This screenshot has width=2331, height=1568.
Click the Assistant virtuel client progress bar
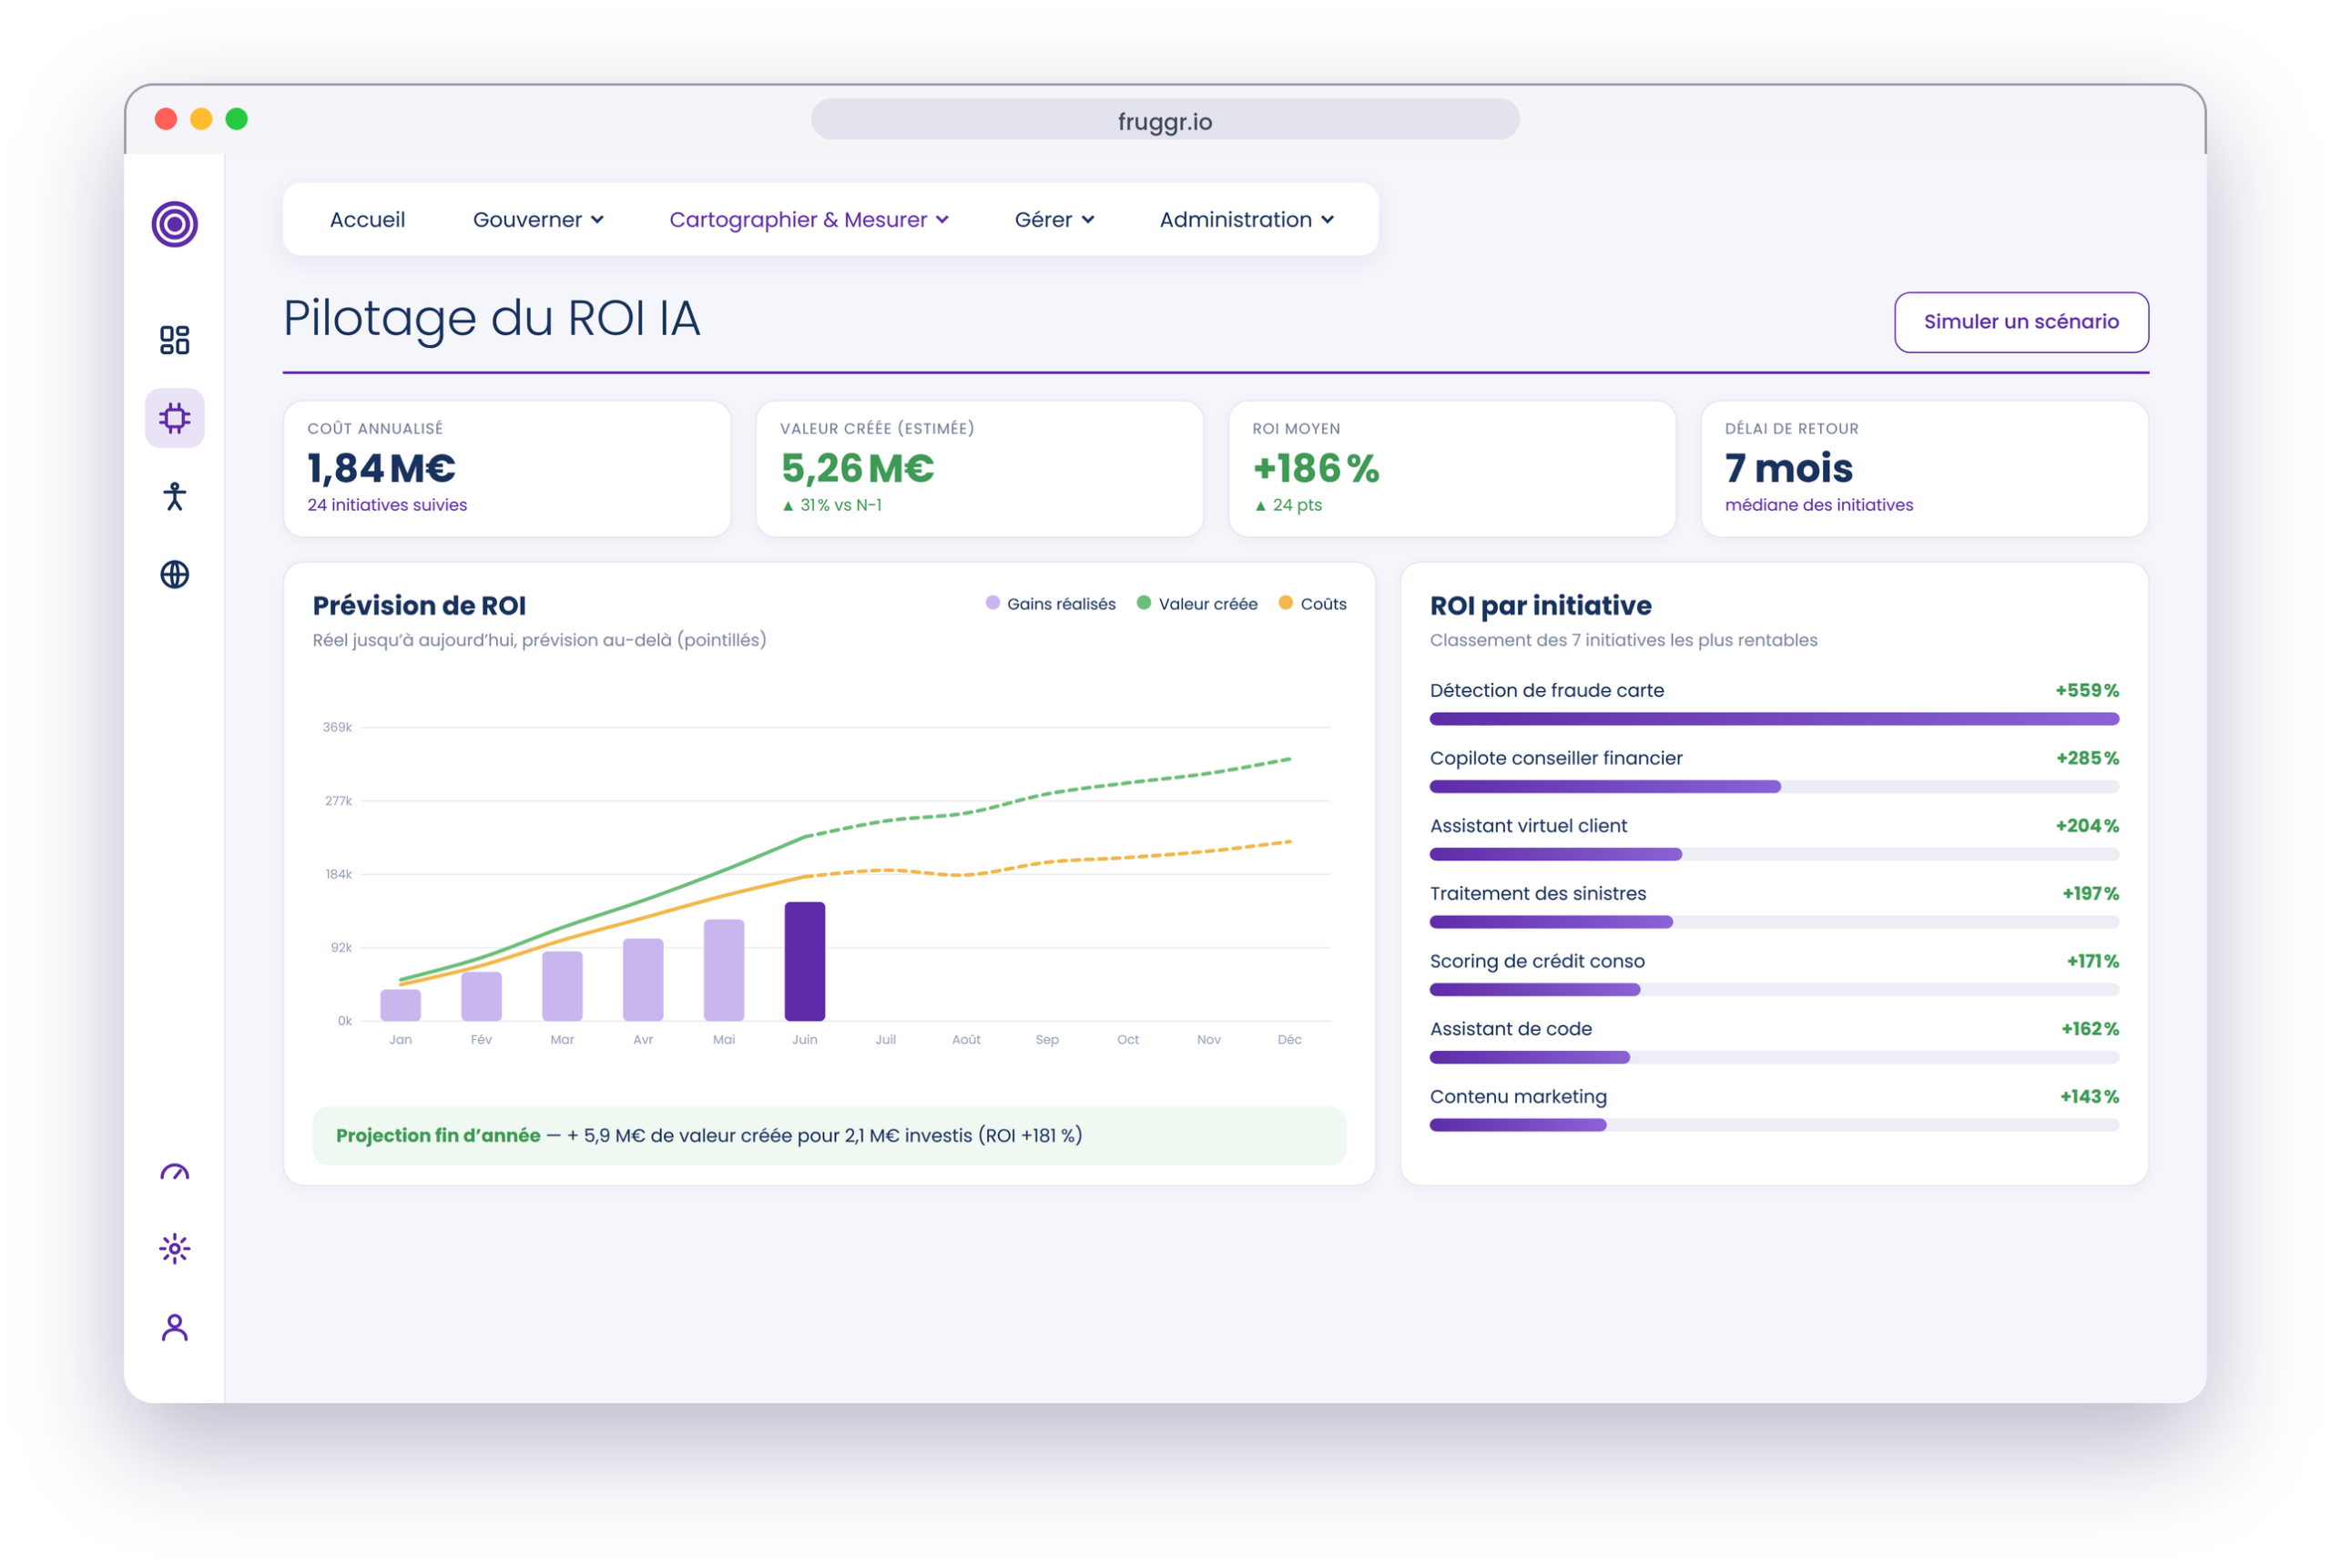1774,855
